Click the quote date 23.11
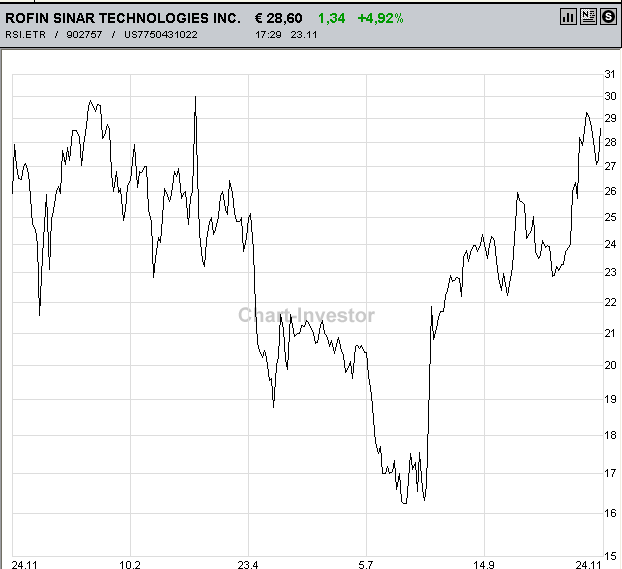This screenshot has width=622, height=569. tap(304, 35)
